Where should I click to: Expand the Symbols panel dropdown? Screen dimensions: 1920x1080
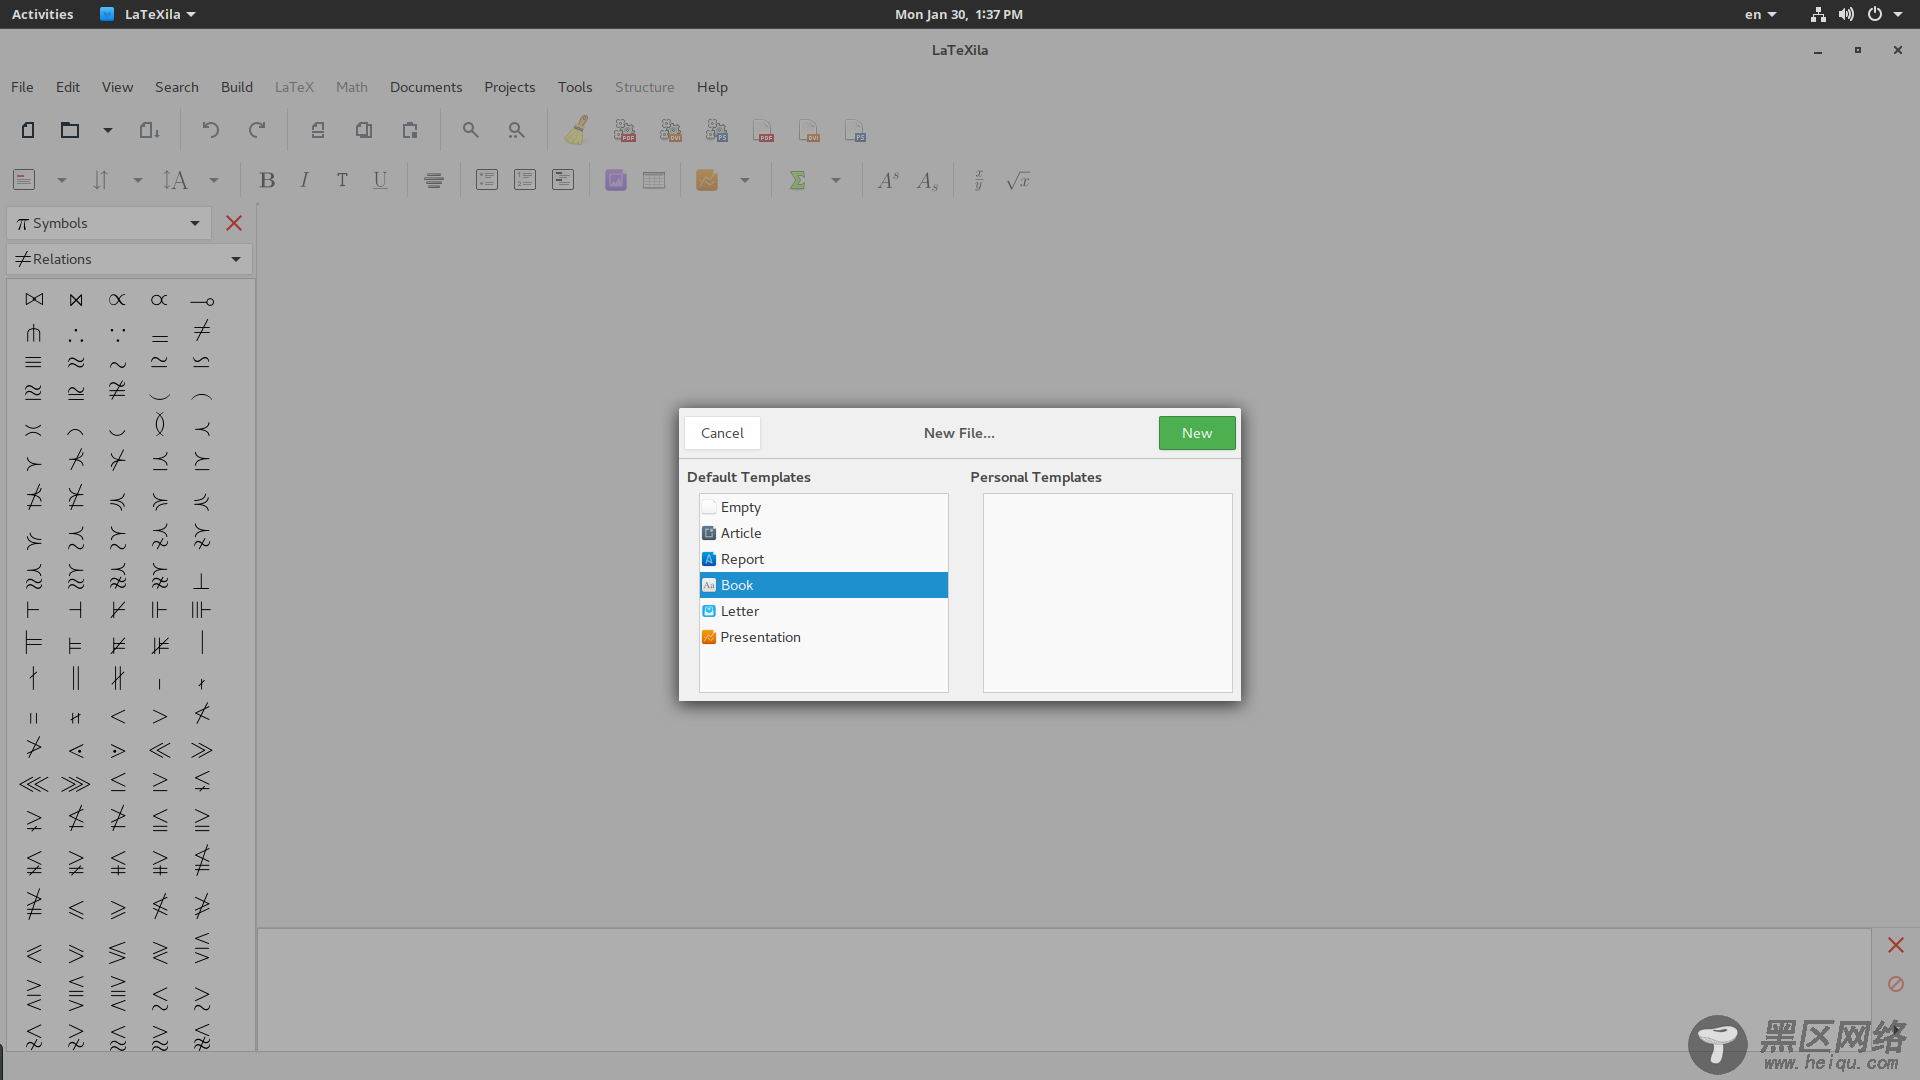(194, 222)
